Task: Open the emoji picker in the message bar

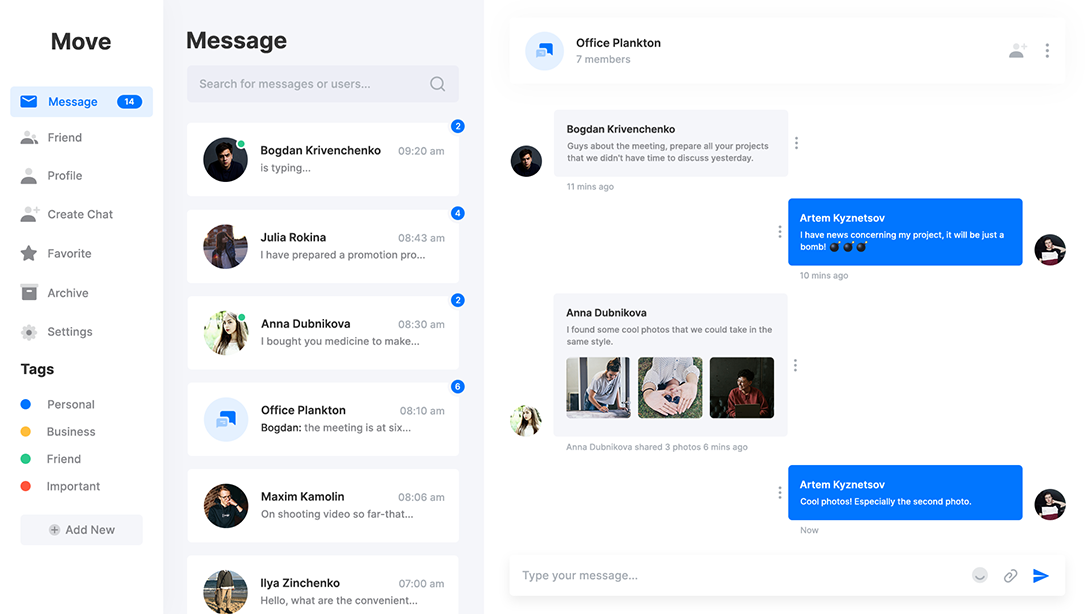Action: (979, 575)
